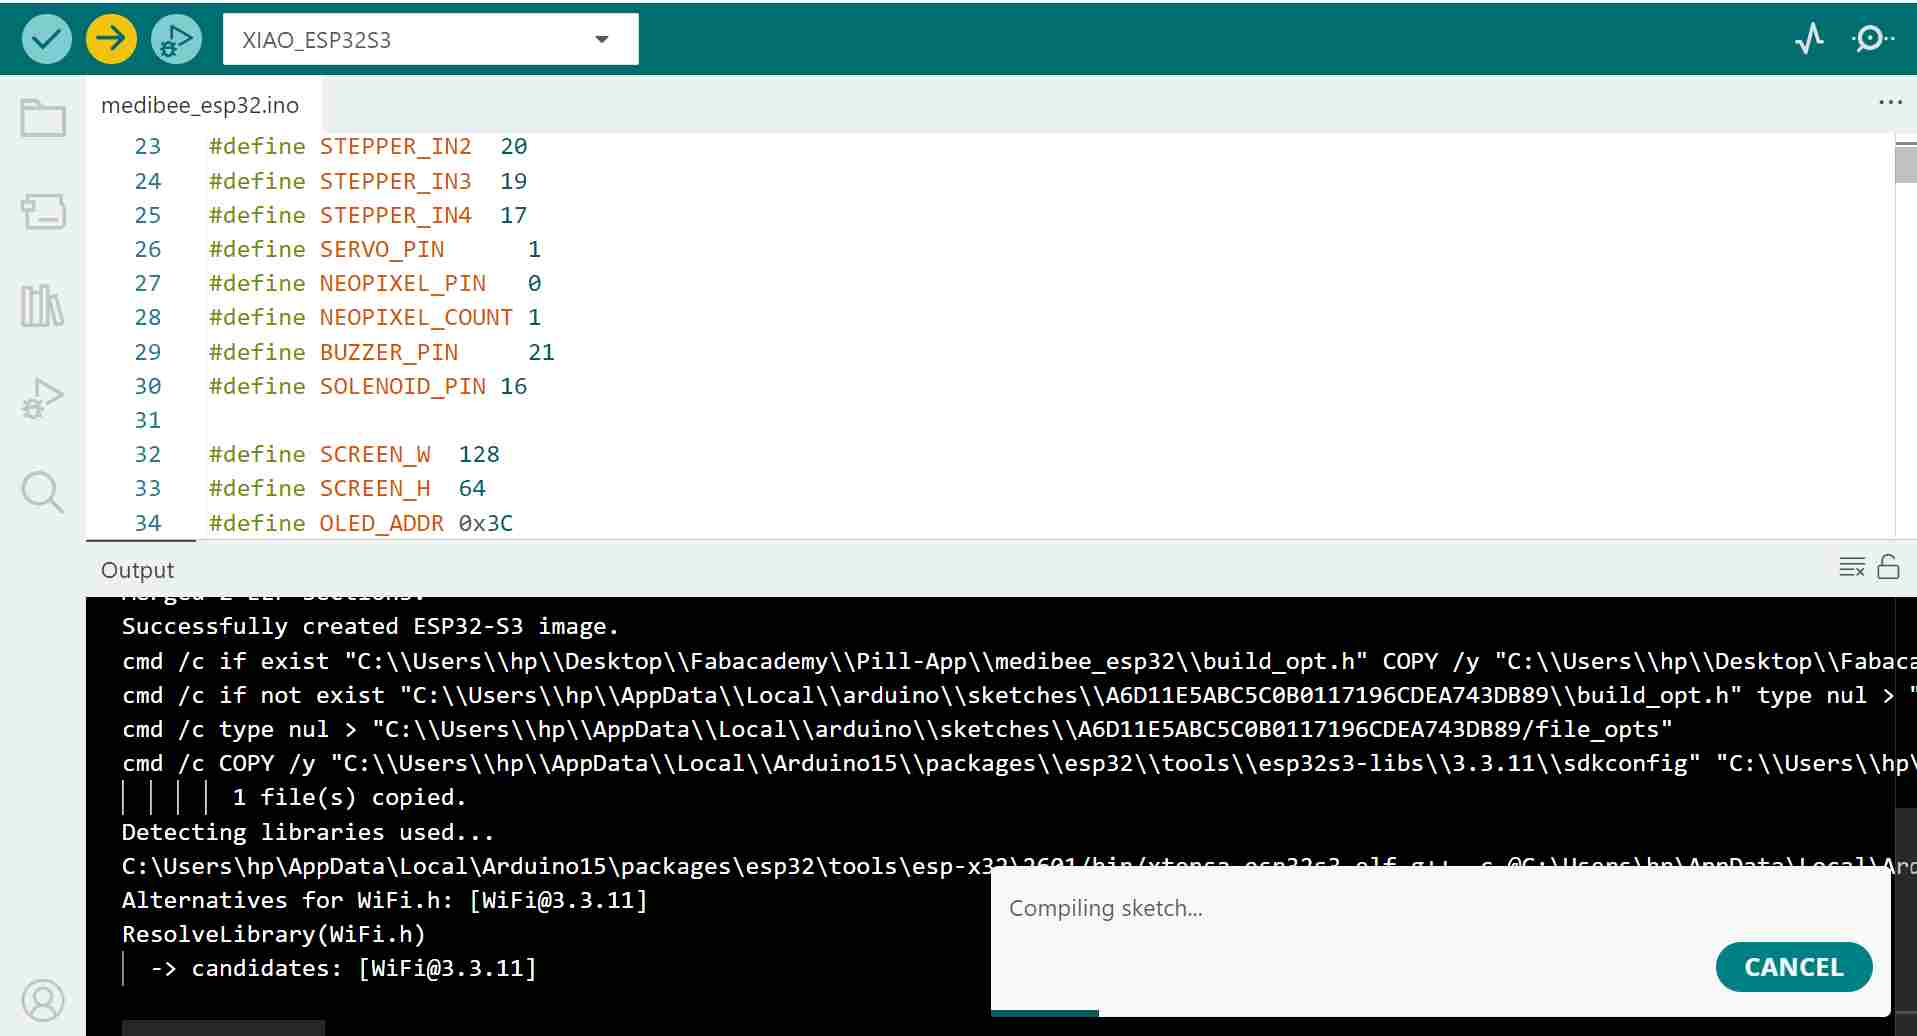Click '1 file(s) copied.' output line
This screenshot has height=1036, width=1917.
point(349,797)
